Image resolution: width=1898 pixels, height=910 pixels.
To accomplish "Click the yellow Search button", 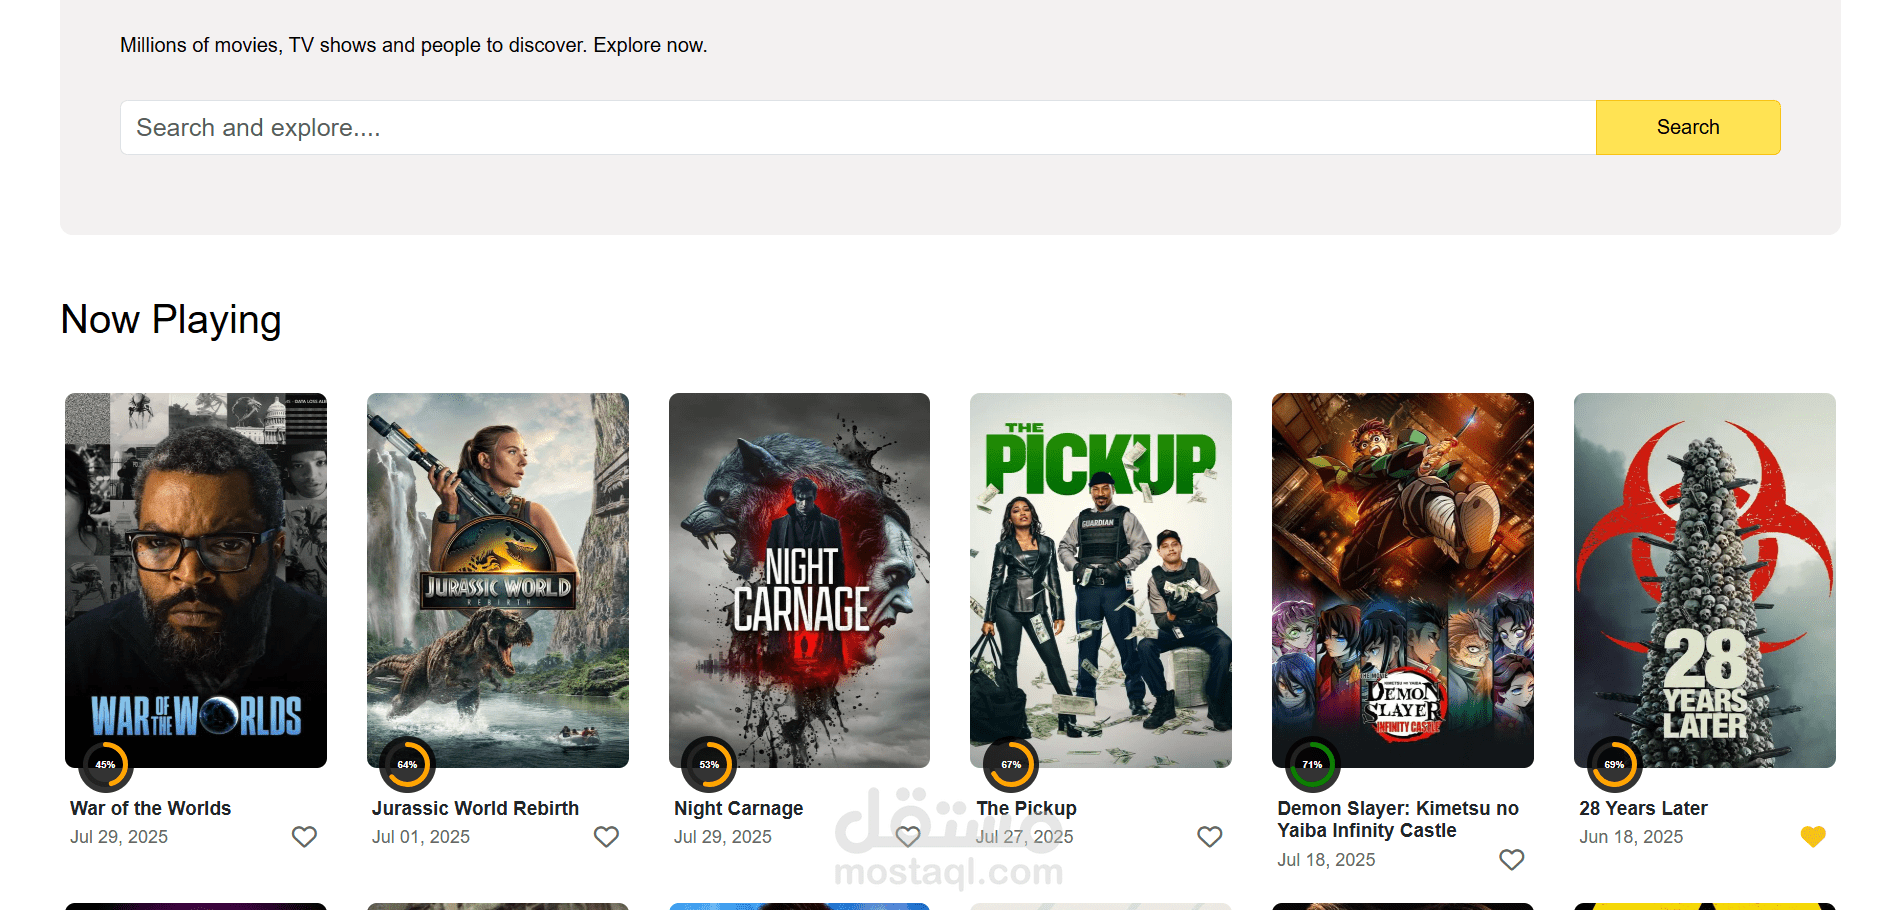I will pos(1688,127).
